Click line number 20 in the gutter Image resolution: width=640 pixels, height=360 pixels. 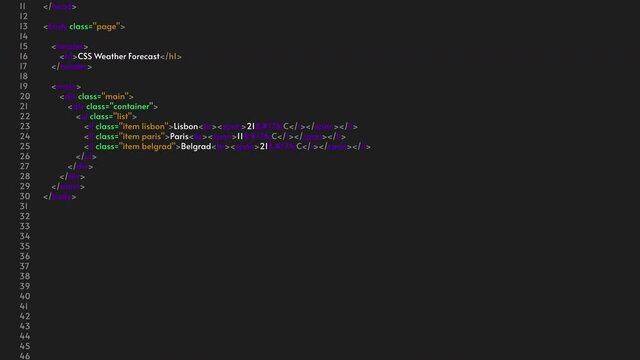(24, 96)
